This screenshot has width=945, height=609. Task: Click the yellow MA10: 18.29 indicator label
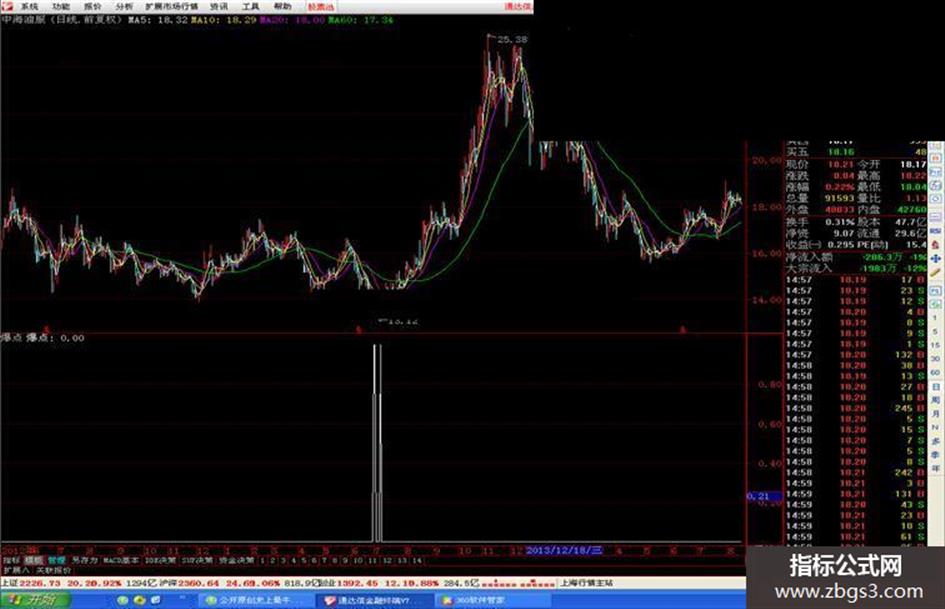pyautogui.click(x=224, y=20)
